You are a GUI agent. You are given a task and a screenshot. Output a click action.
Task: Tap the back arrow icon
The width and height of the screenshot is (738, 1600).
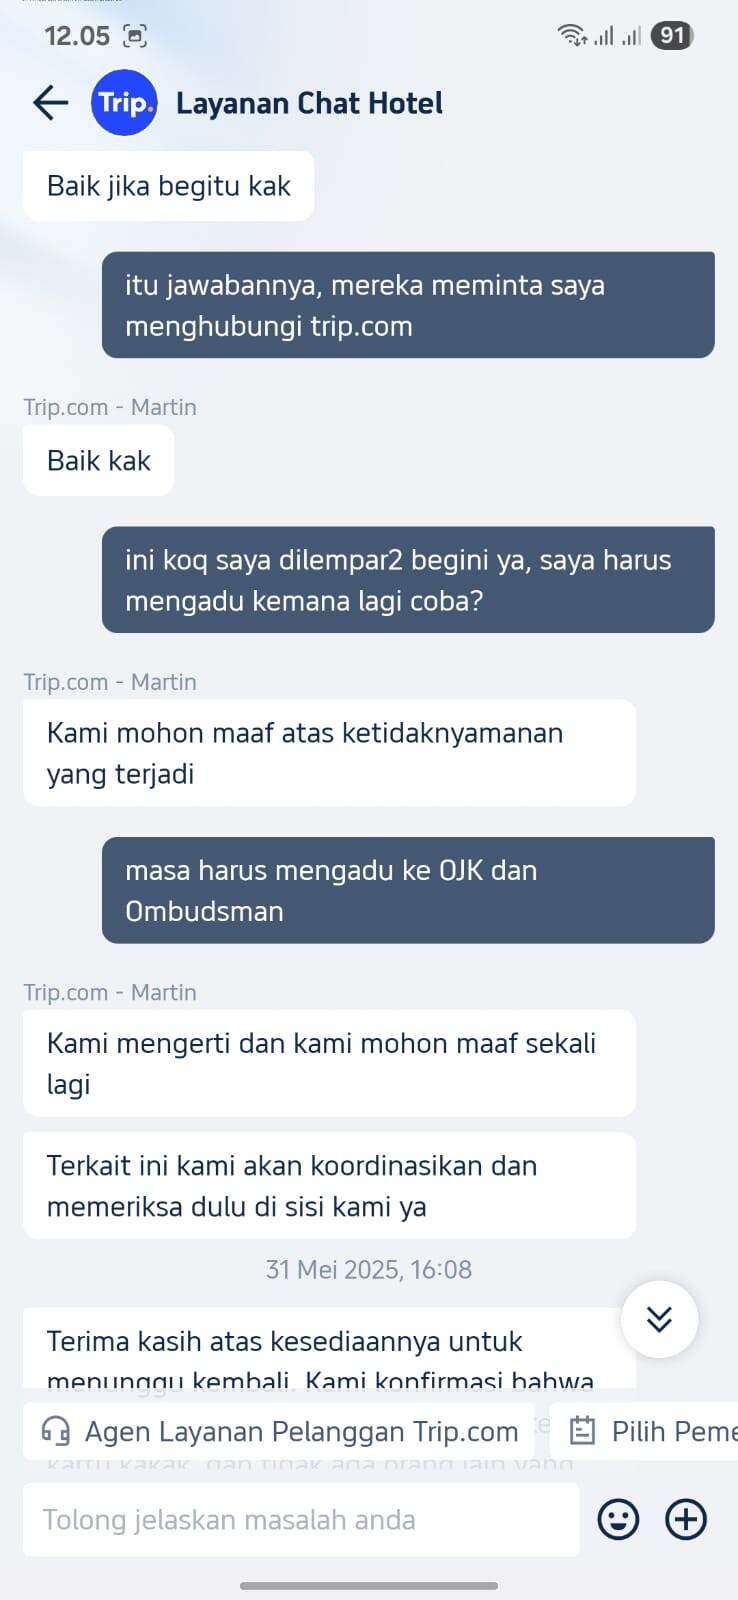click(50, 102)
